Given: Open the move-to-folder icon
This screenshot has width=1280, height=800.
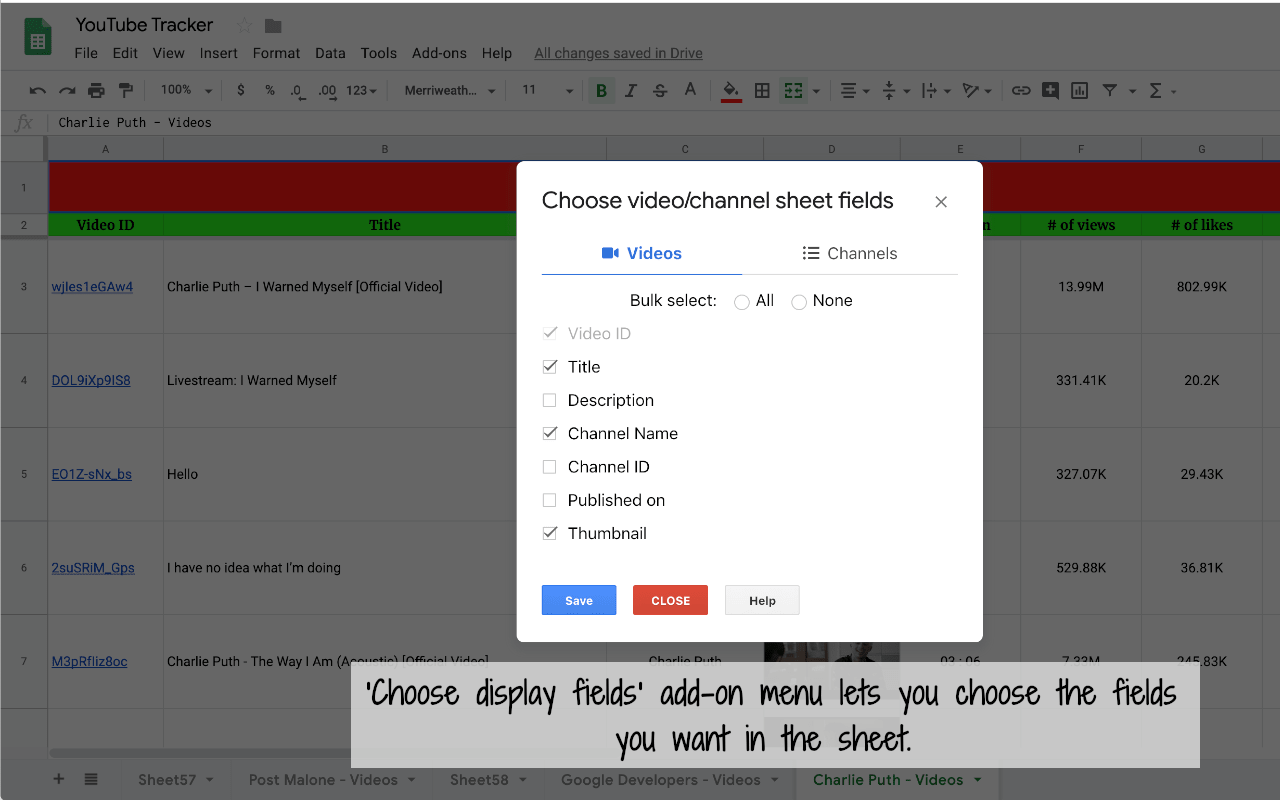Looking at the screenshot, I should click(x=273, y=26).
